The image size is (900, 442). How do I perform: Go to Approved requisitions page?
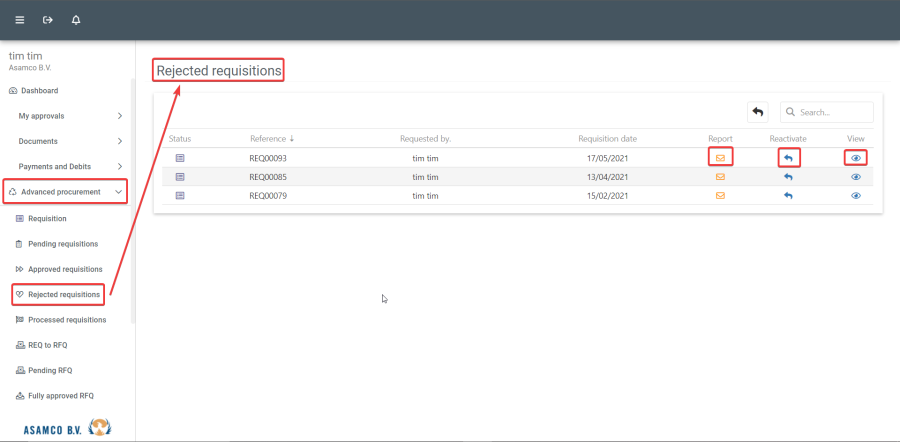pyautogui.click(x=64, y=269)
